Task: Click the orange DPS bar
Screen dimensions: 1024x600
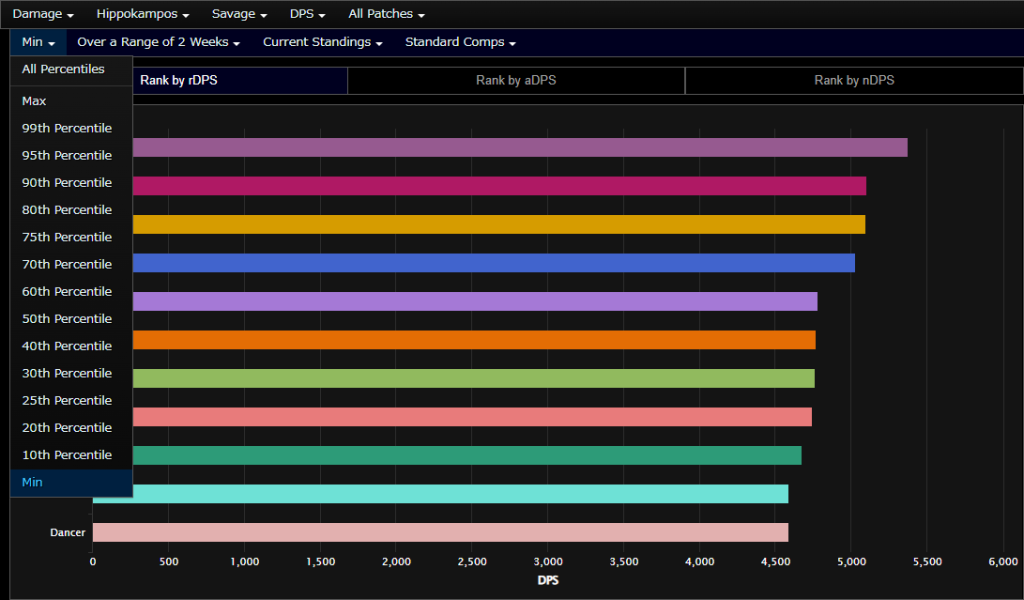Action: (474, 340)
